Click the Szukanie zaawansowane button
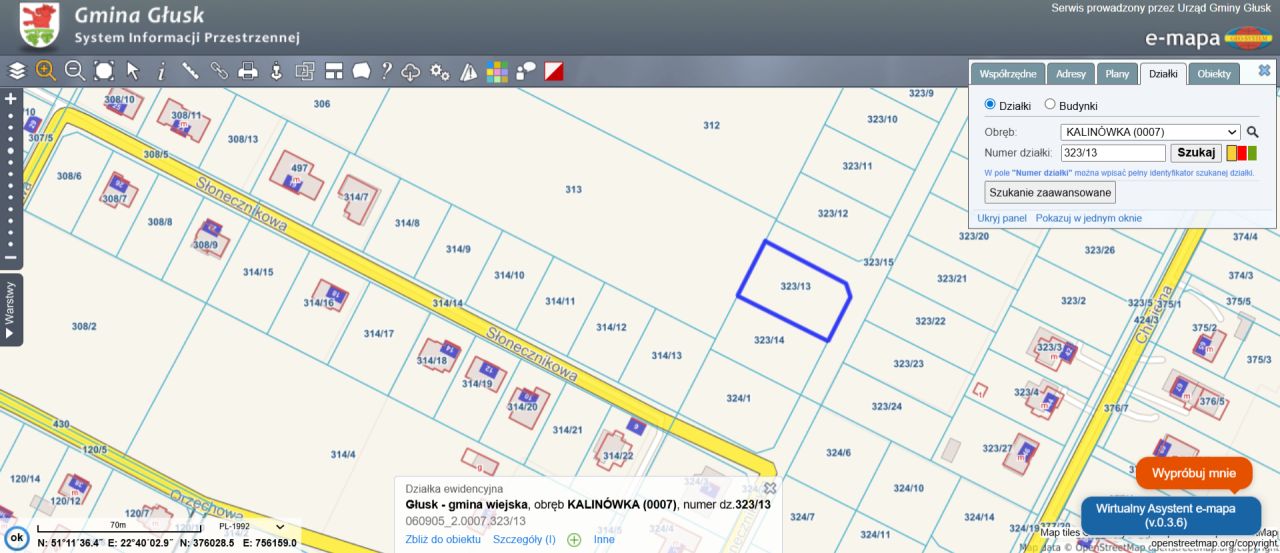Screen dimensions: 1280x553 click(x=1050, y=192)
